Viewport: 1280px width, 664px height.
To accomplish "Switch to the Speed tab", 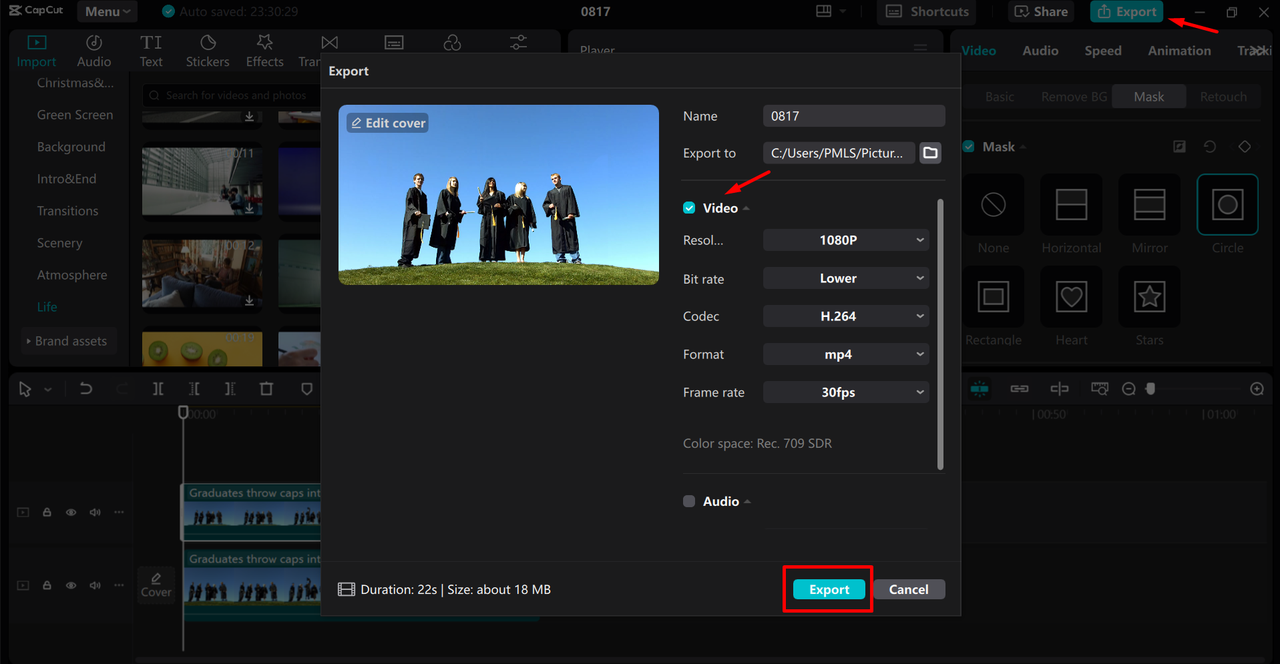I will 1103,50.
